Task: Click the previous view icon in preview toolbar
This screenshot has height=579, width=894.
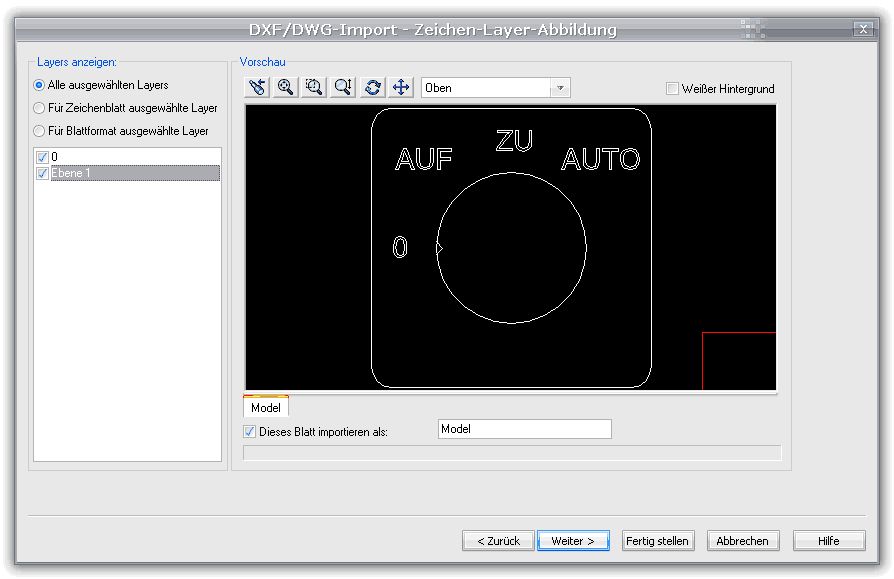Action: pyautogui.click(x=257, y=88)
